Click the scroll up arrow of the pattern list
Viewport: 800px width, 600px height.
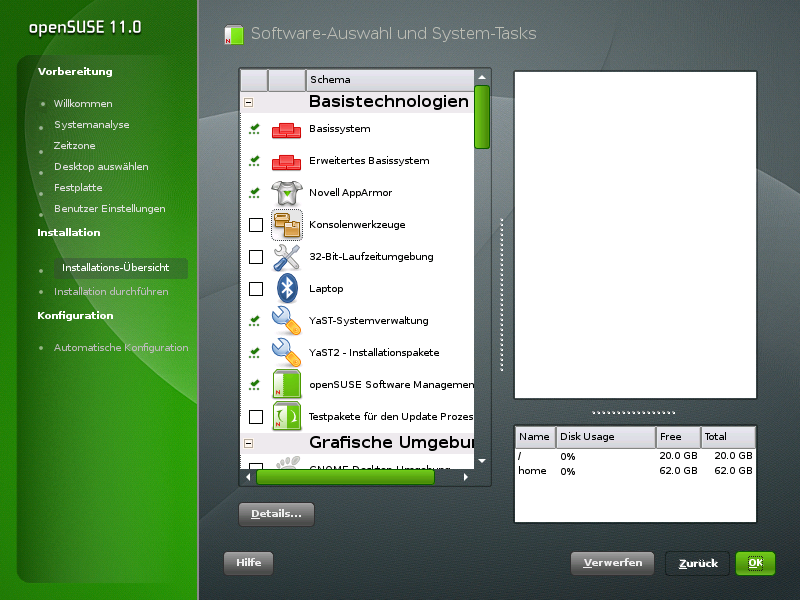[x=482, y=78]
